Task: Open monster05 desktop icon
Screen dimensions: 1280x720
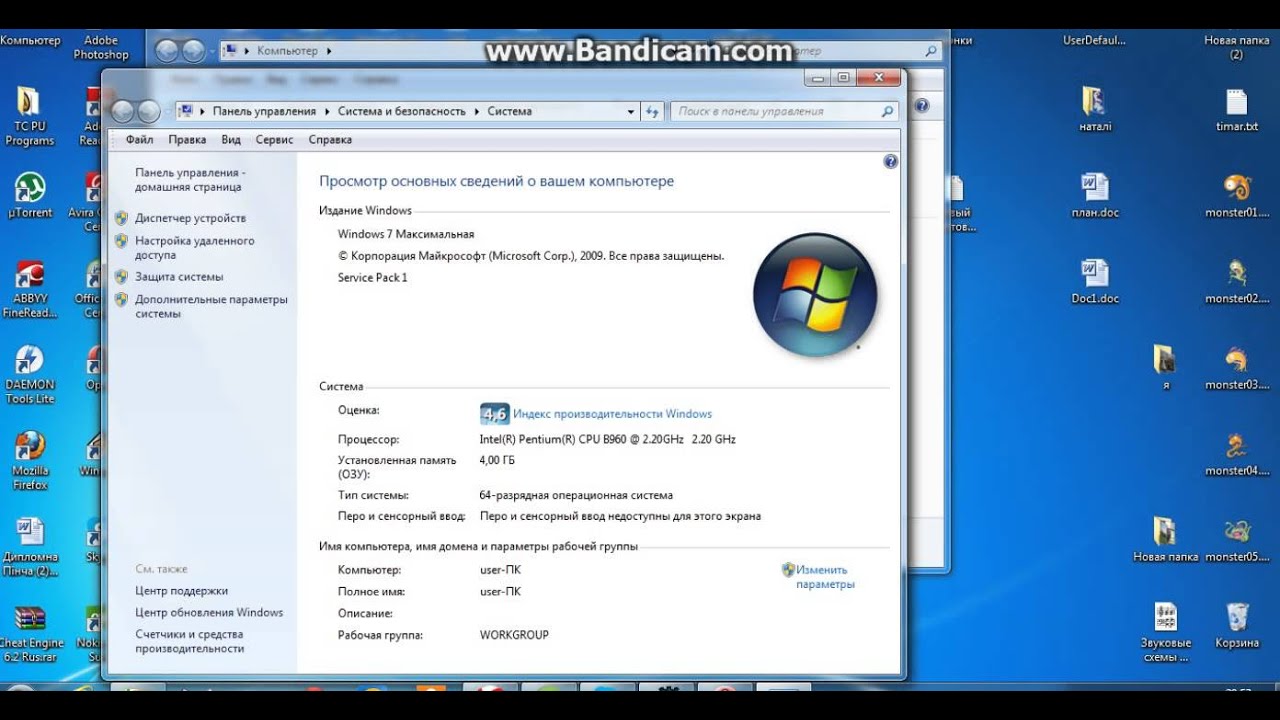Action: point(1237,539)
